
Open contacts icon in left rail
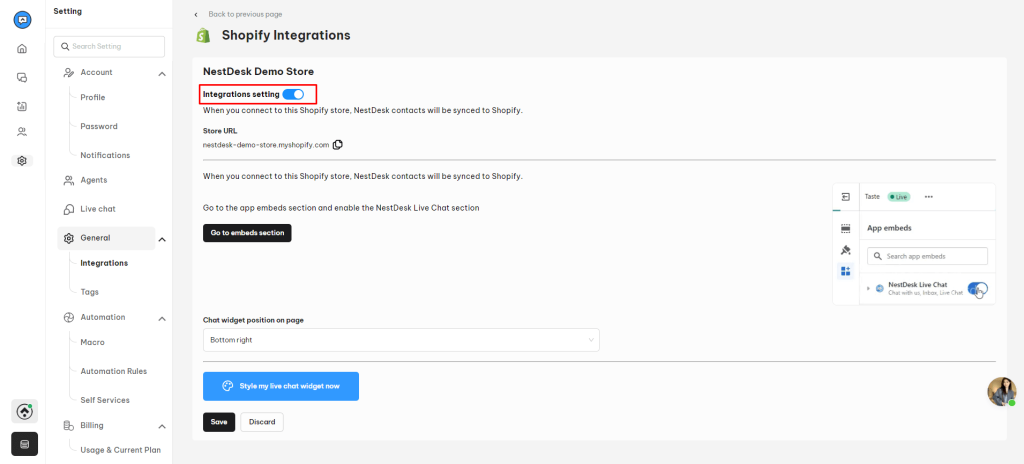tap(22, 132)
